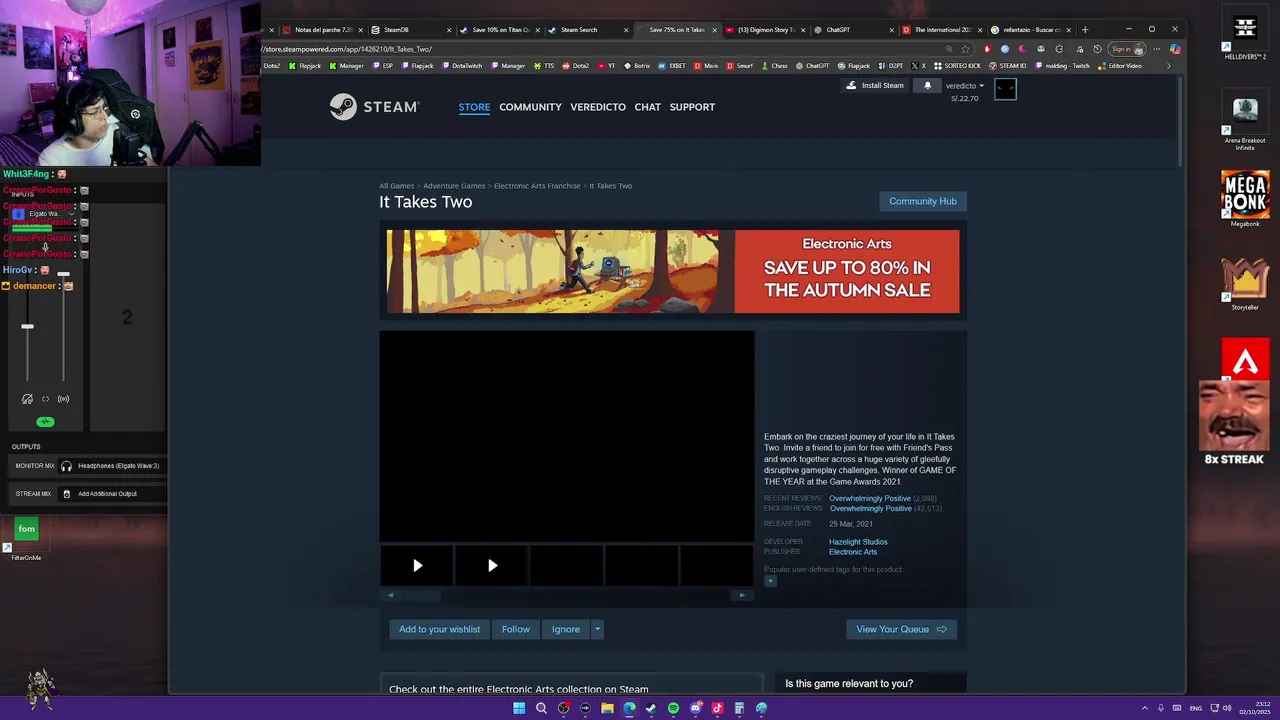The width and height of the screenshot is (1280, 720).
Task: Adjust the left monitor volume fader
Action: click(27, 326)
